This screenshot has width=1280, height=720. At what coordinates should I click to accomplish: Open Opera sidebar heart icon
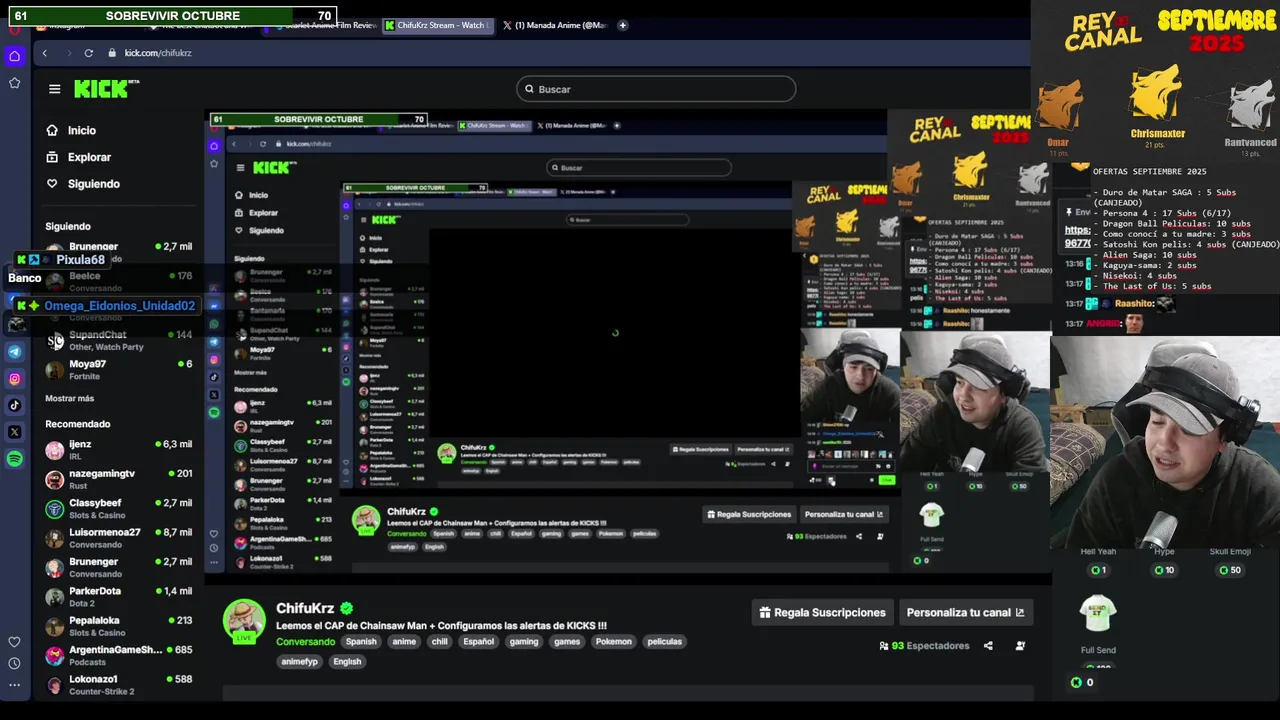14,642
